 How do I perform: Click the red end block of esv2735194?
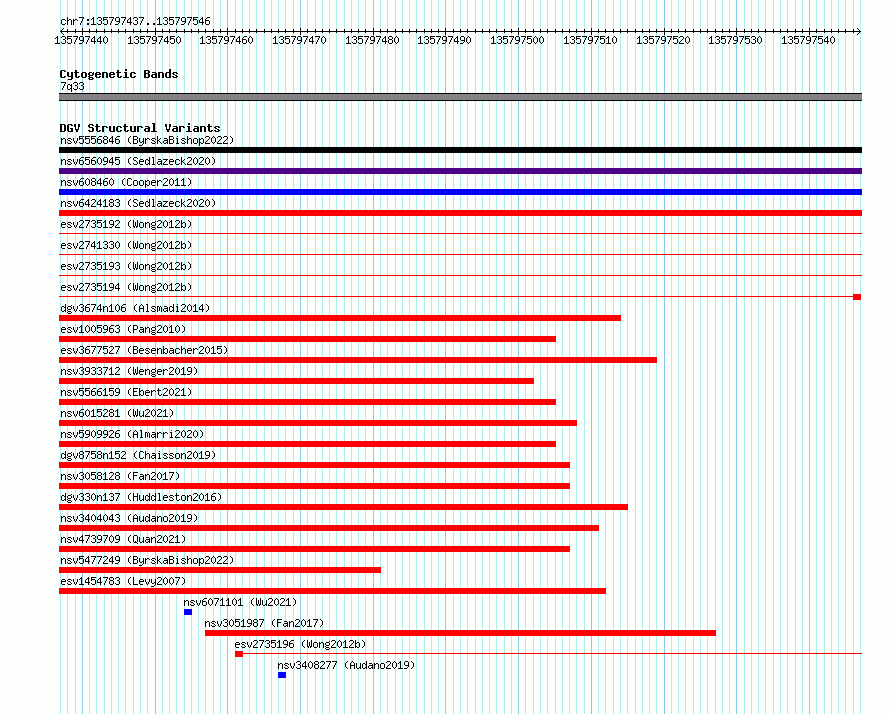point(857,297)
